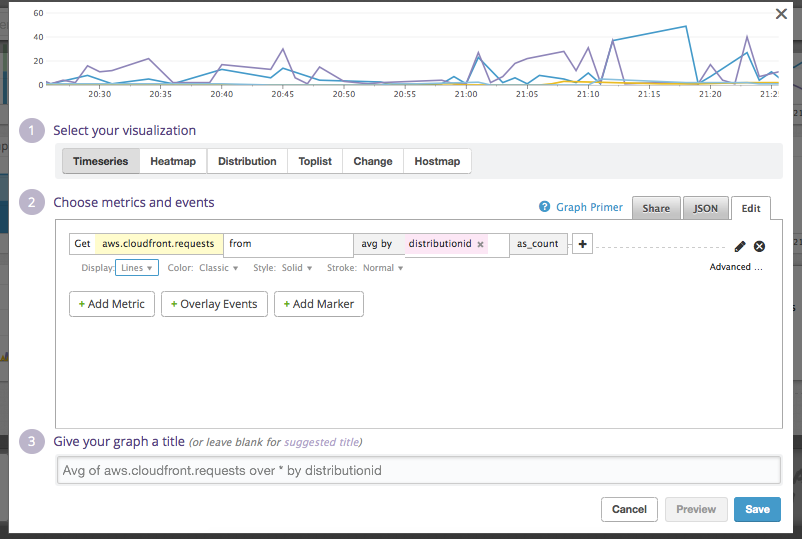The height and width of the screenshot is (539, 802).
Task: Close the graph editor dialog
Action: click(780, 13)
